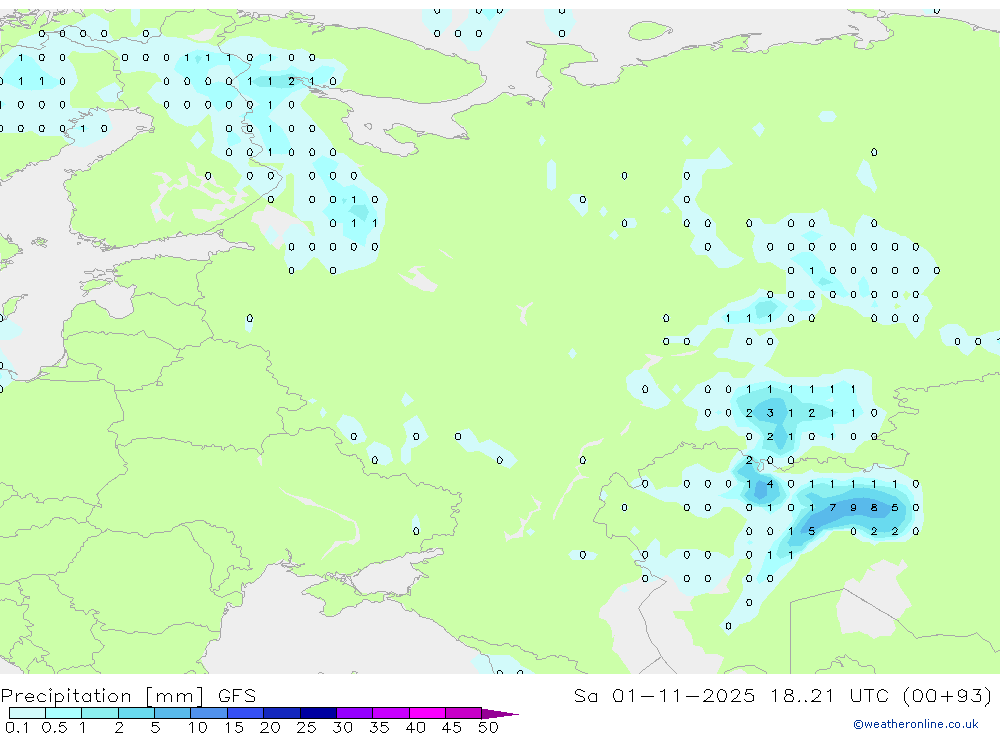
Task: Click the '10' legend tick label
Action: point(198,727)
